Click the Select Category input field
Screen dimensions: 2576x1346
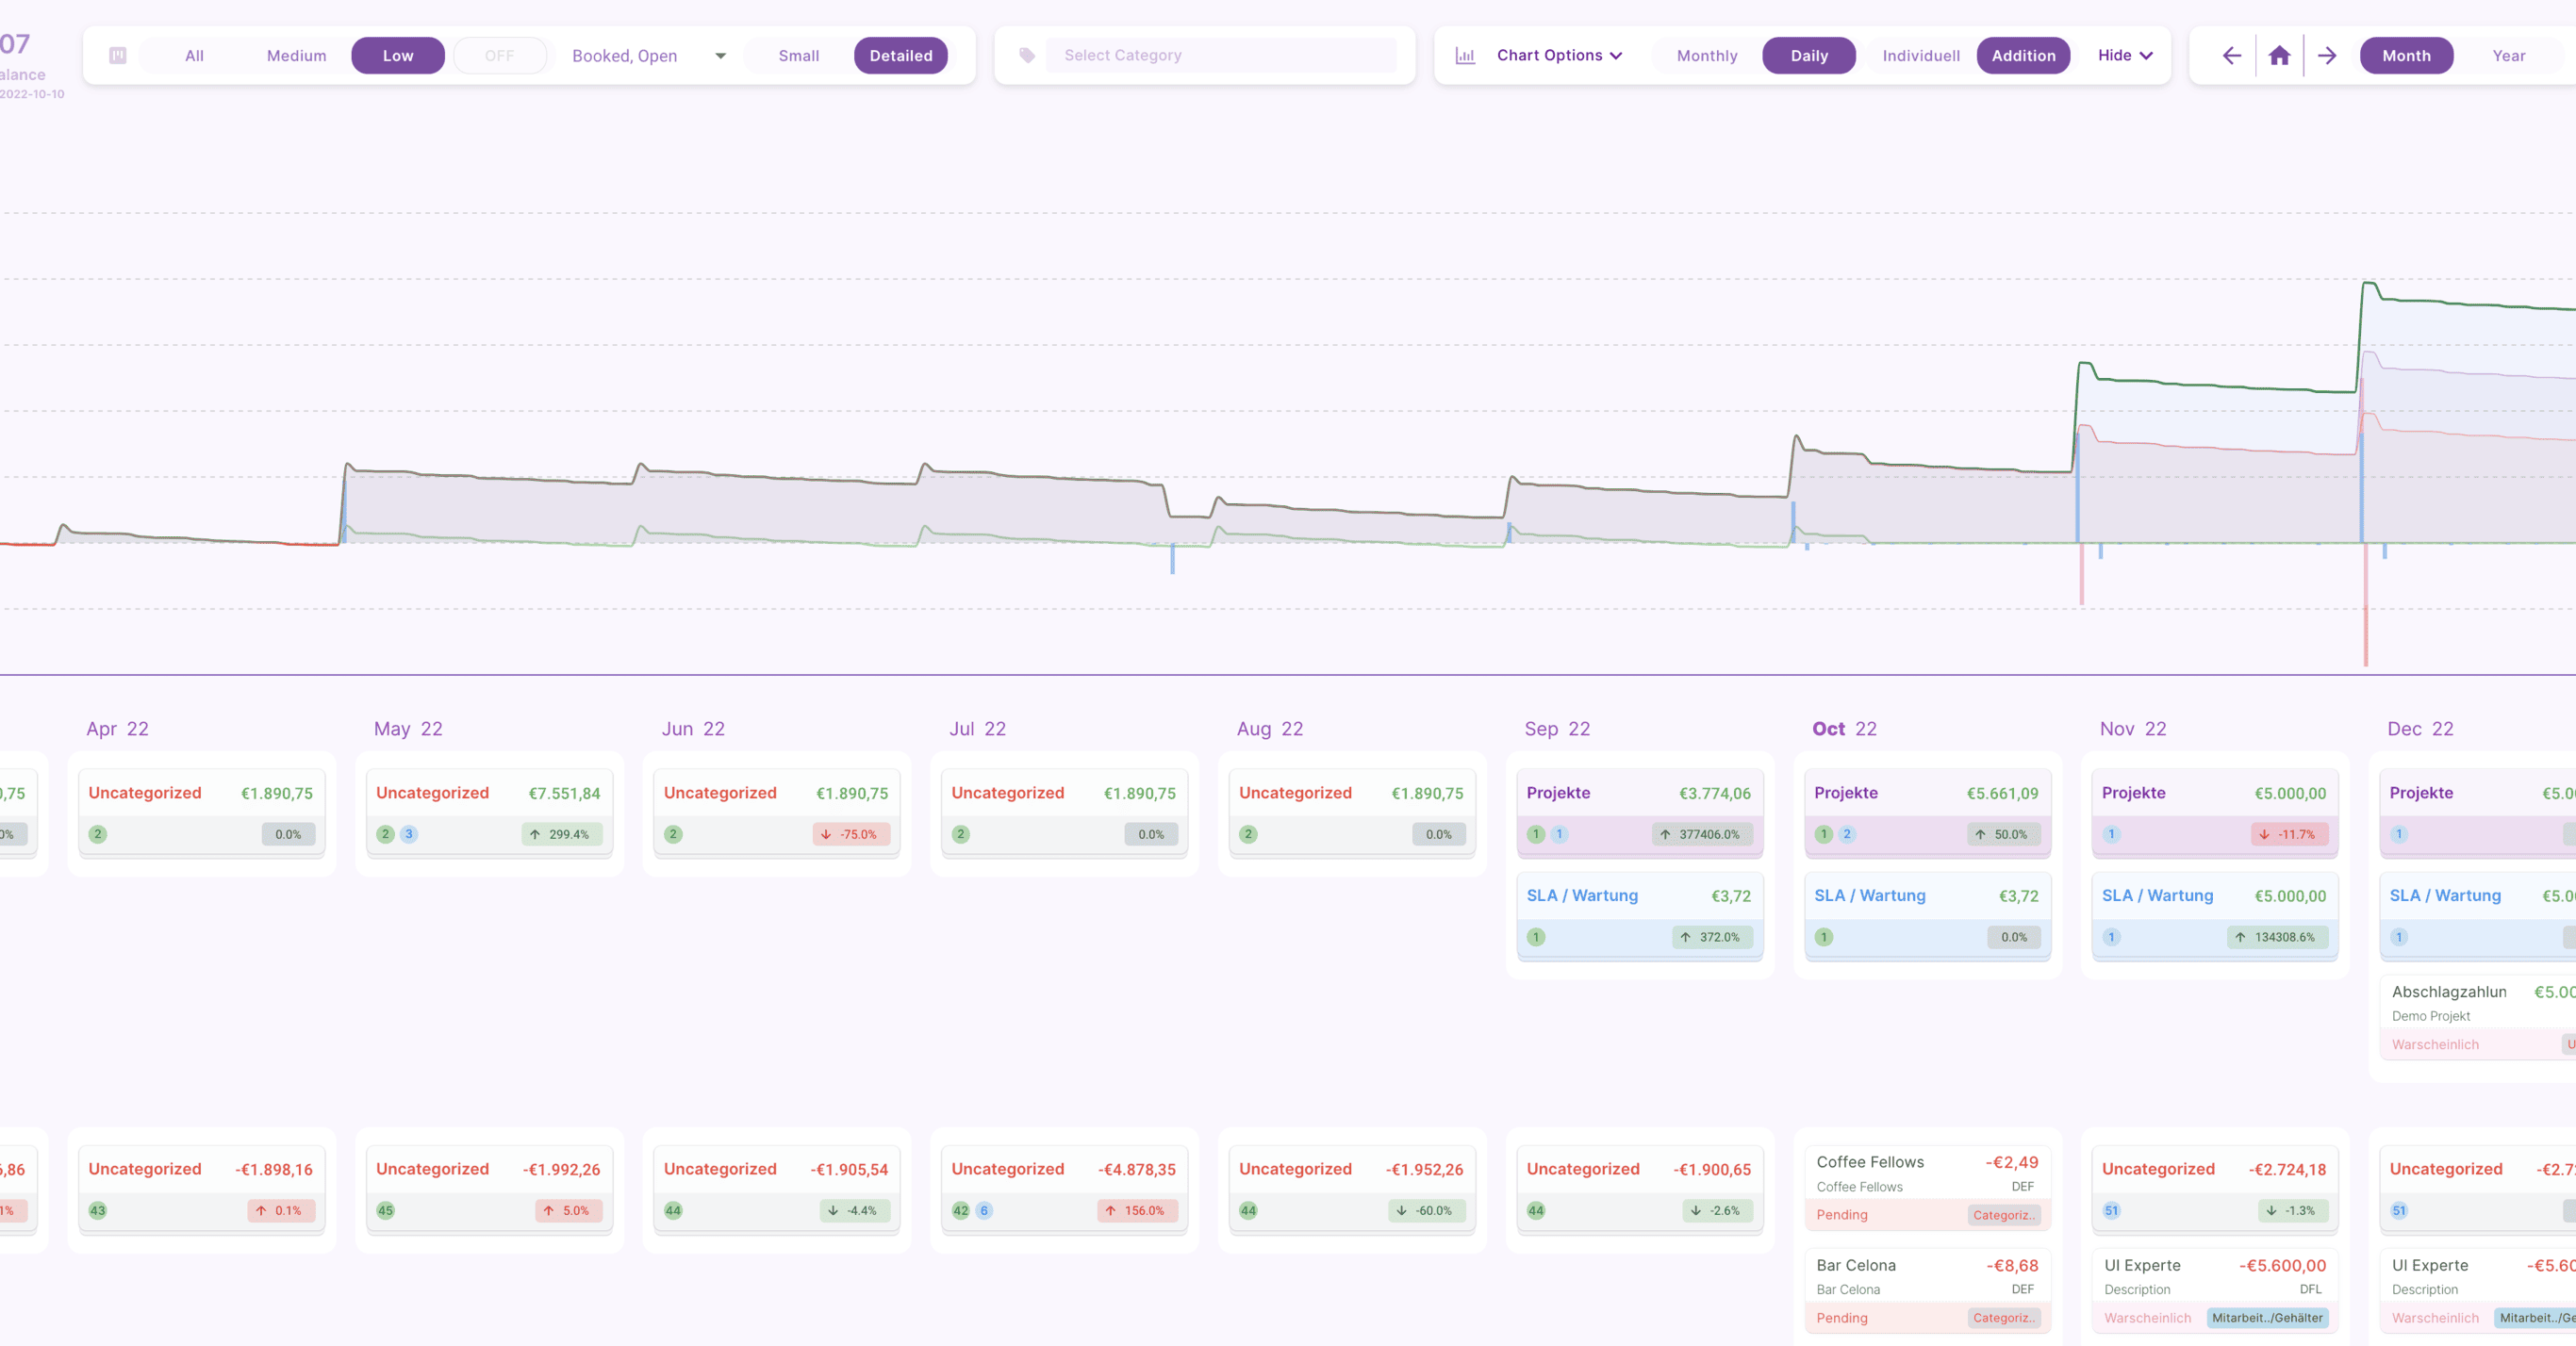point(1220,56)
